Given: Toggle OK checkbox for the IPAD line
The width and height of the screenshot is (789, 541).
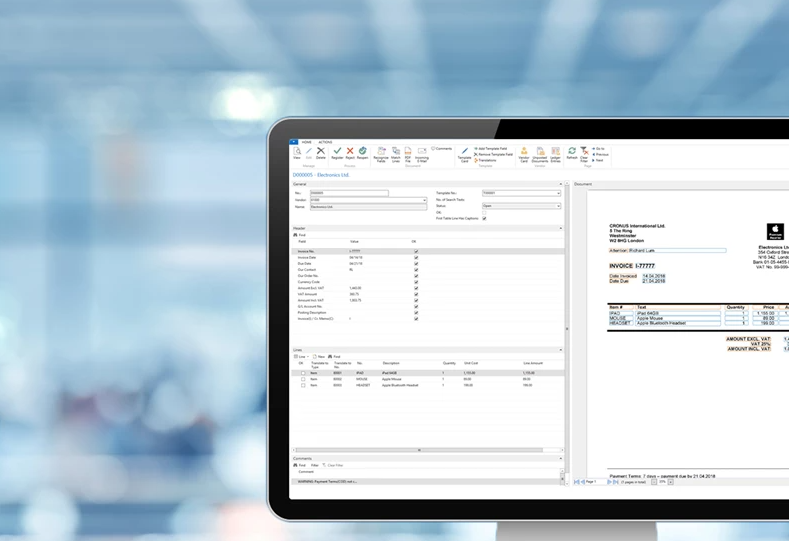Looking at the screenshot, I should pos(303,373).
